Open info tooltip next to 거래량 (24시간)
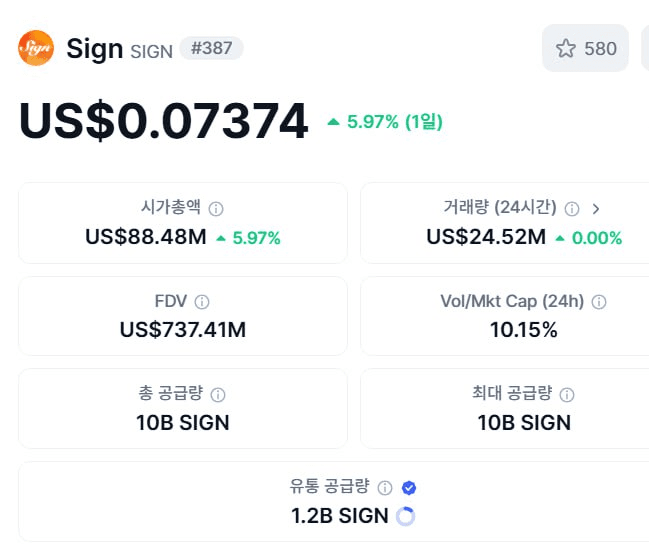Screen dimensions: 649x544 pos(572,209)
